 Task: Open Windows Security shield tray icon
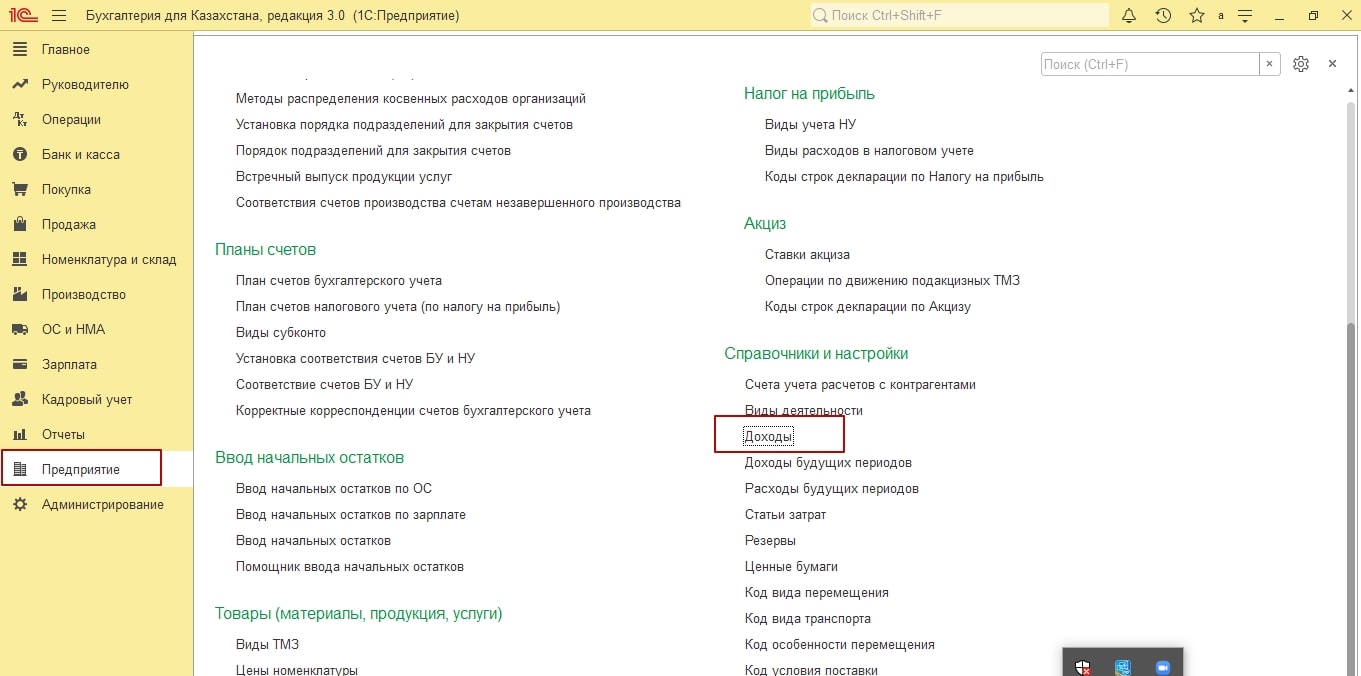[x=1083, y=667]
